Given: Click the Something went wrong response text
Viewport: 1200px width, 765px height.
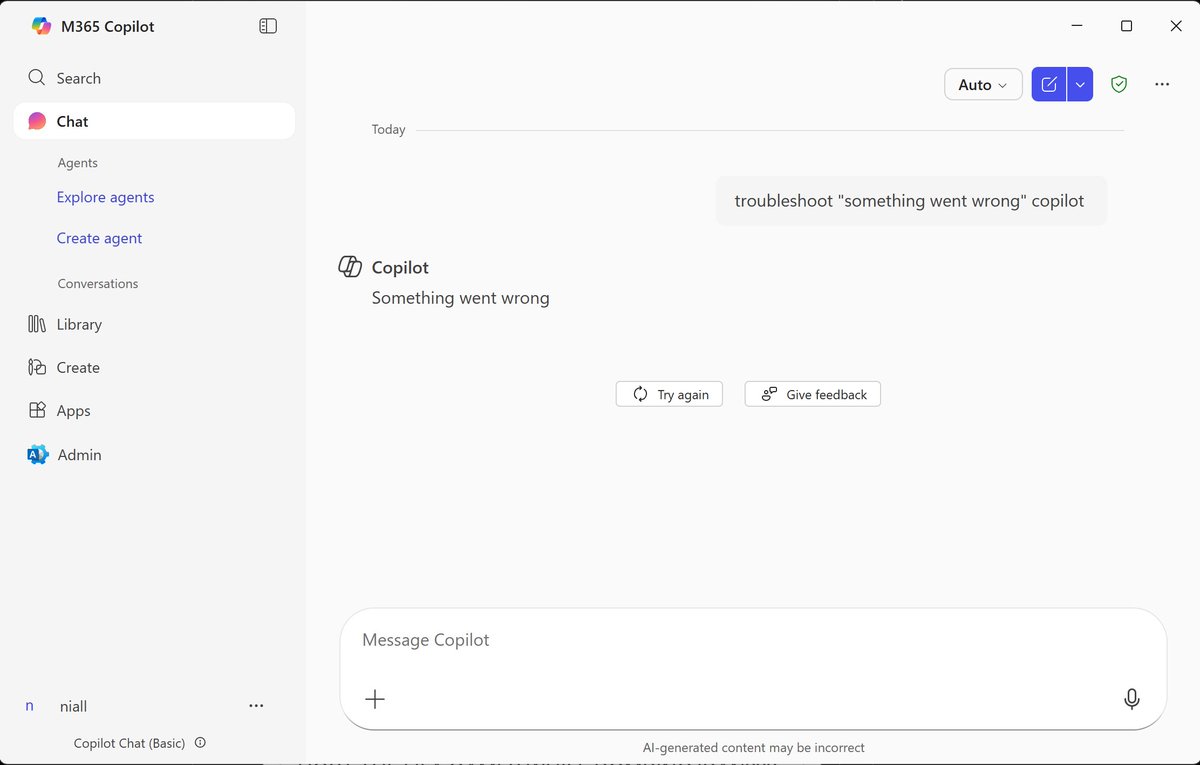Looking at the screenshot, I should click(461, 298).
